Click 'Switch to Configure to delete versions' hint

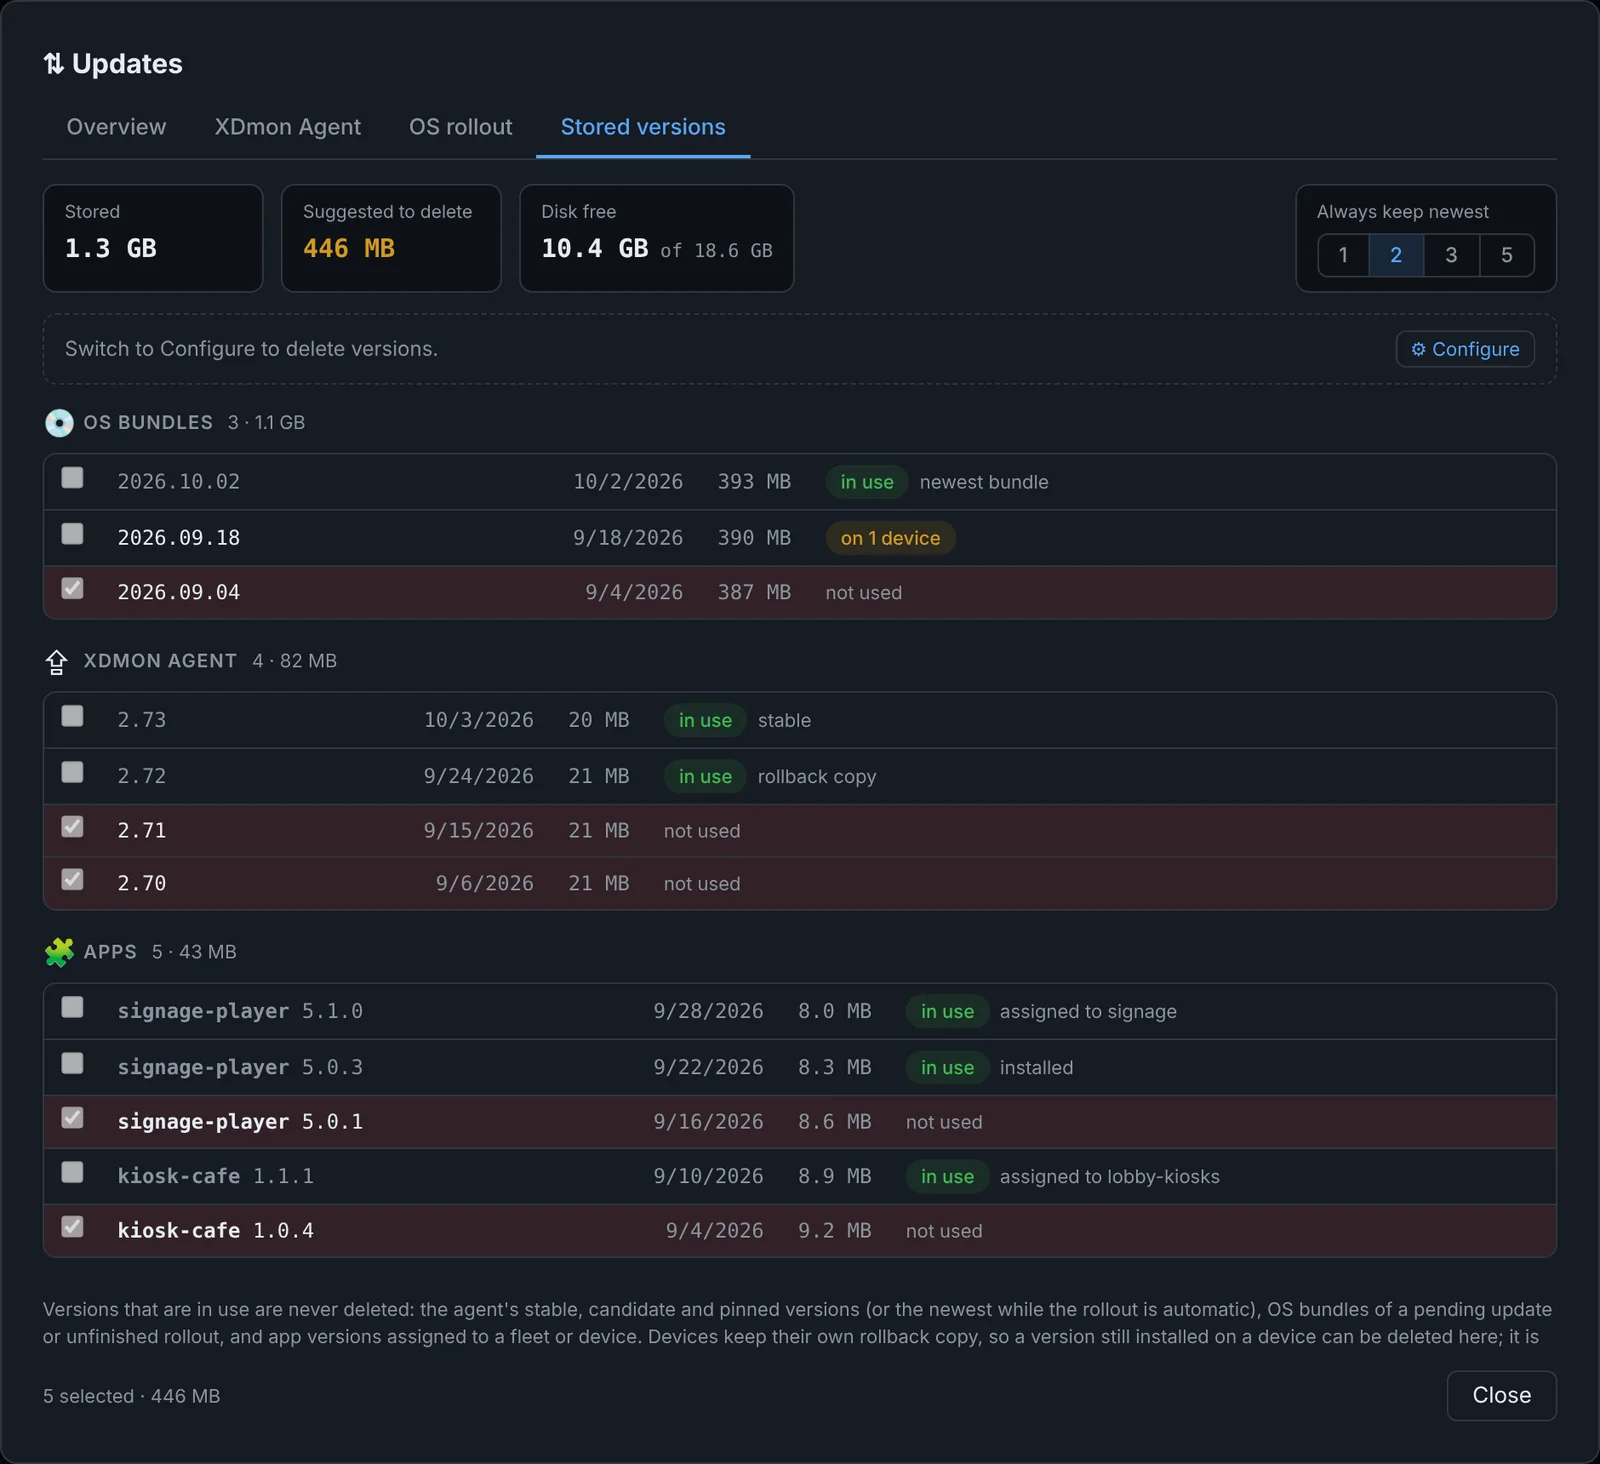coord(251,349)
